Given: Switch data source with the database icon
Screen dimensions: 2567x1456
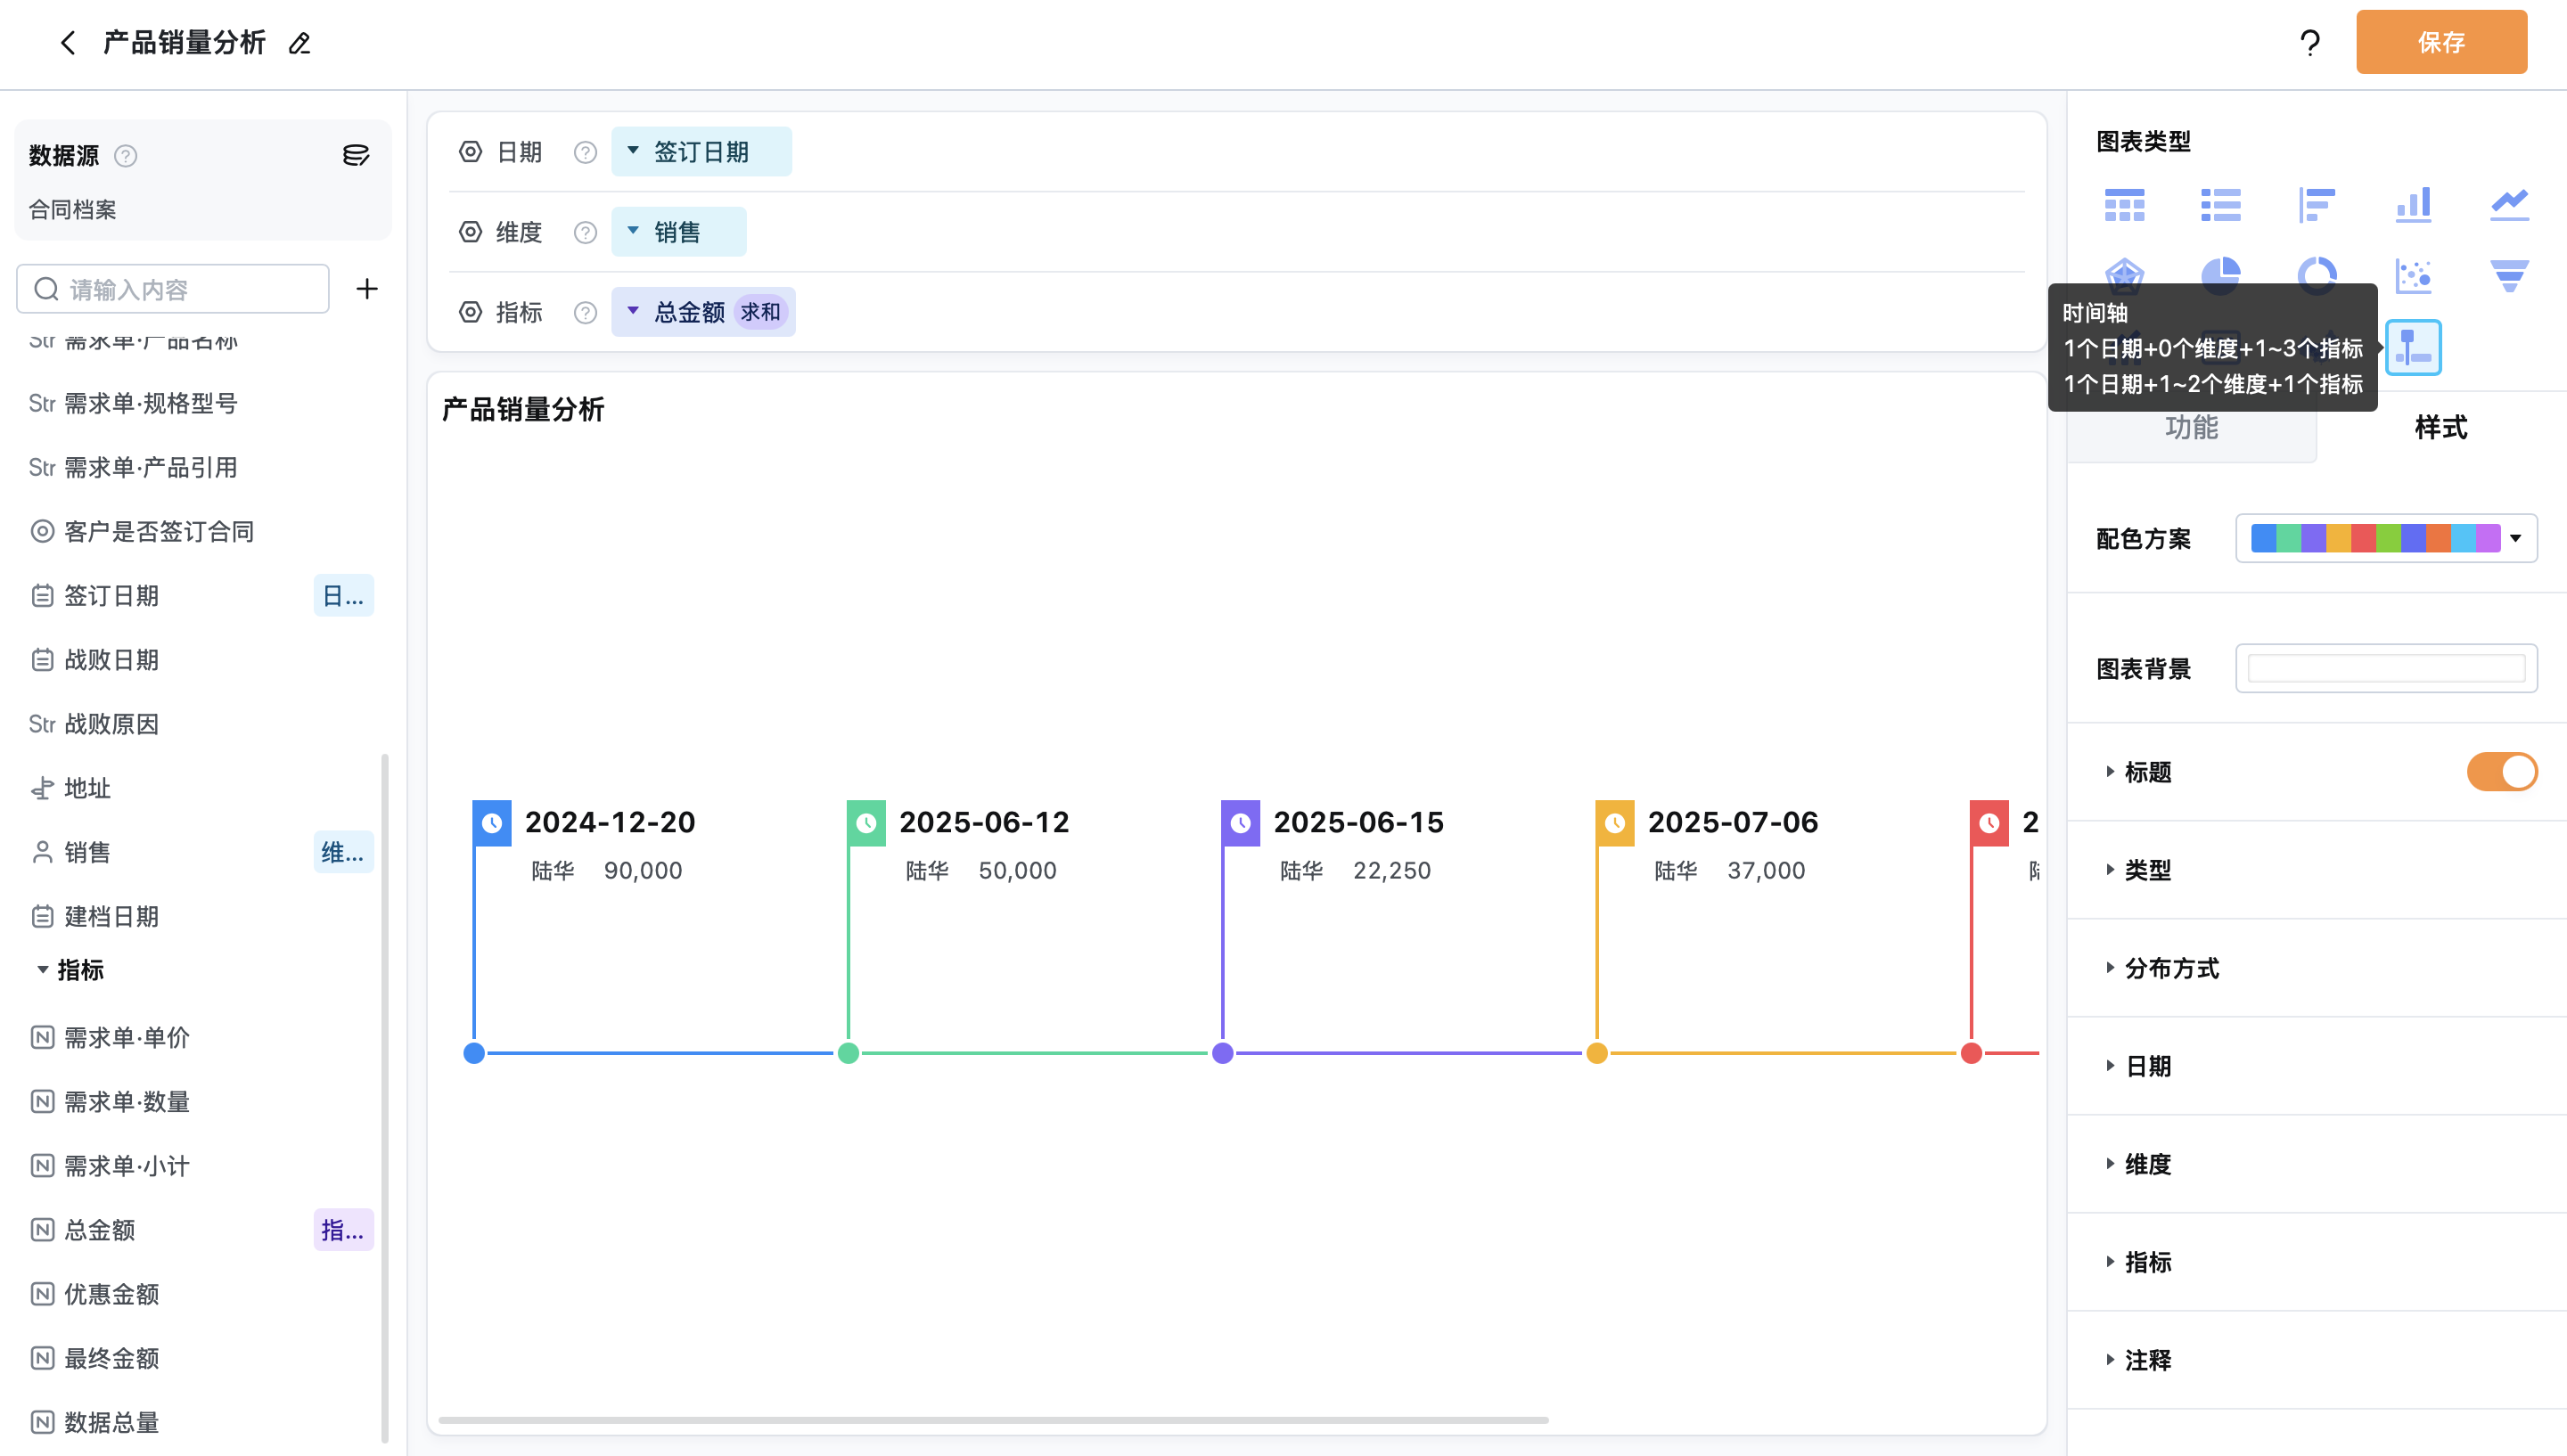Looking at the screenshot, I should coord(355,155).
